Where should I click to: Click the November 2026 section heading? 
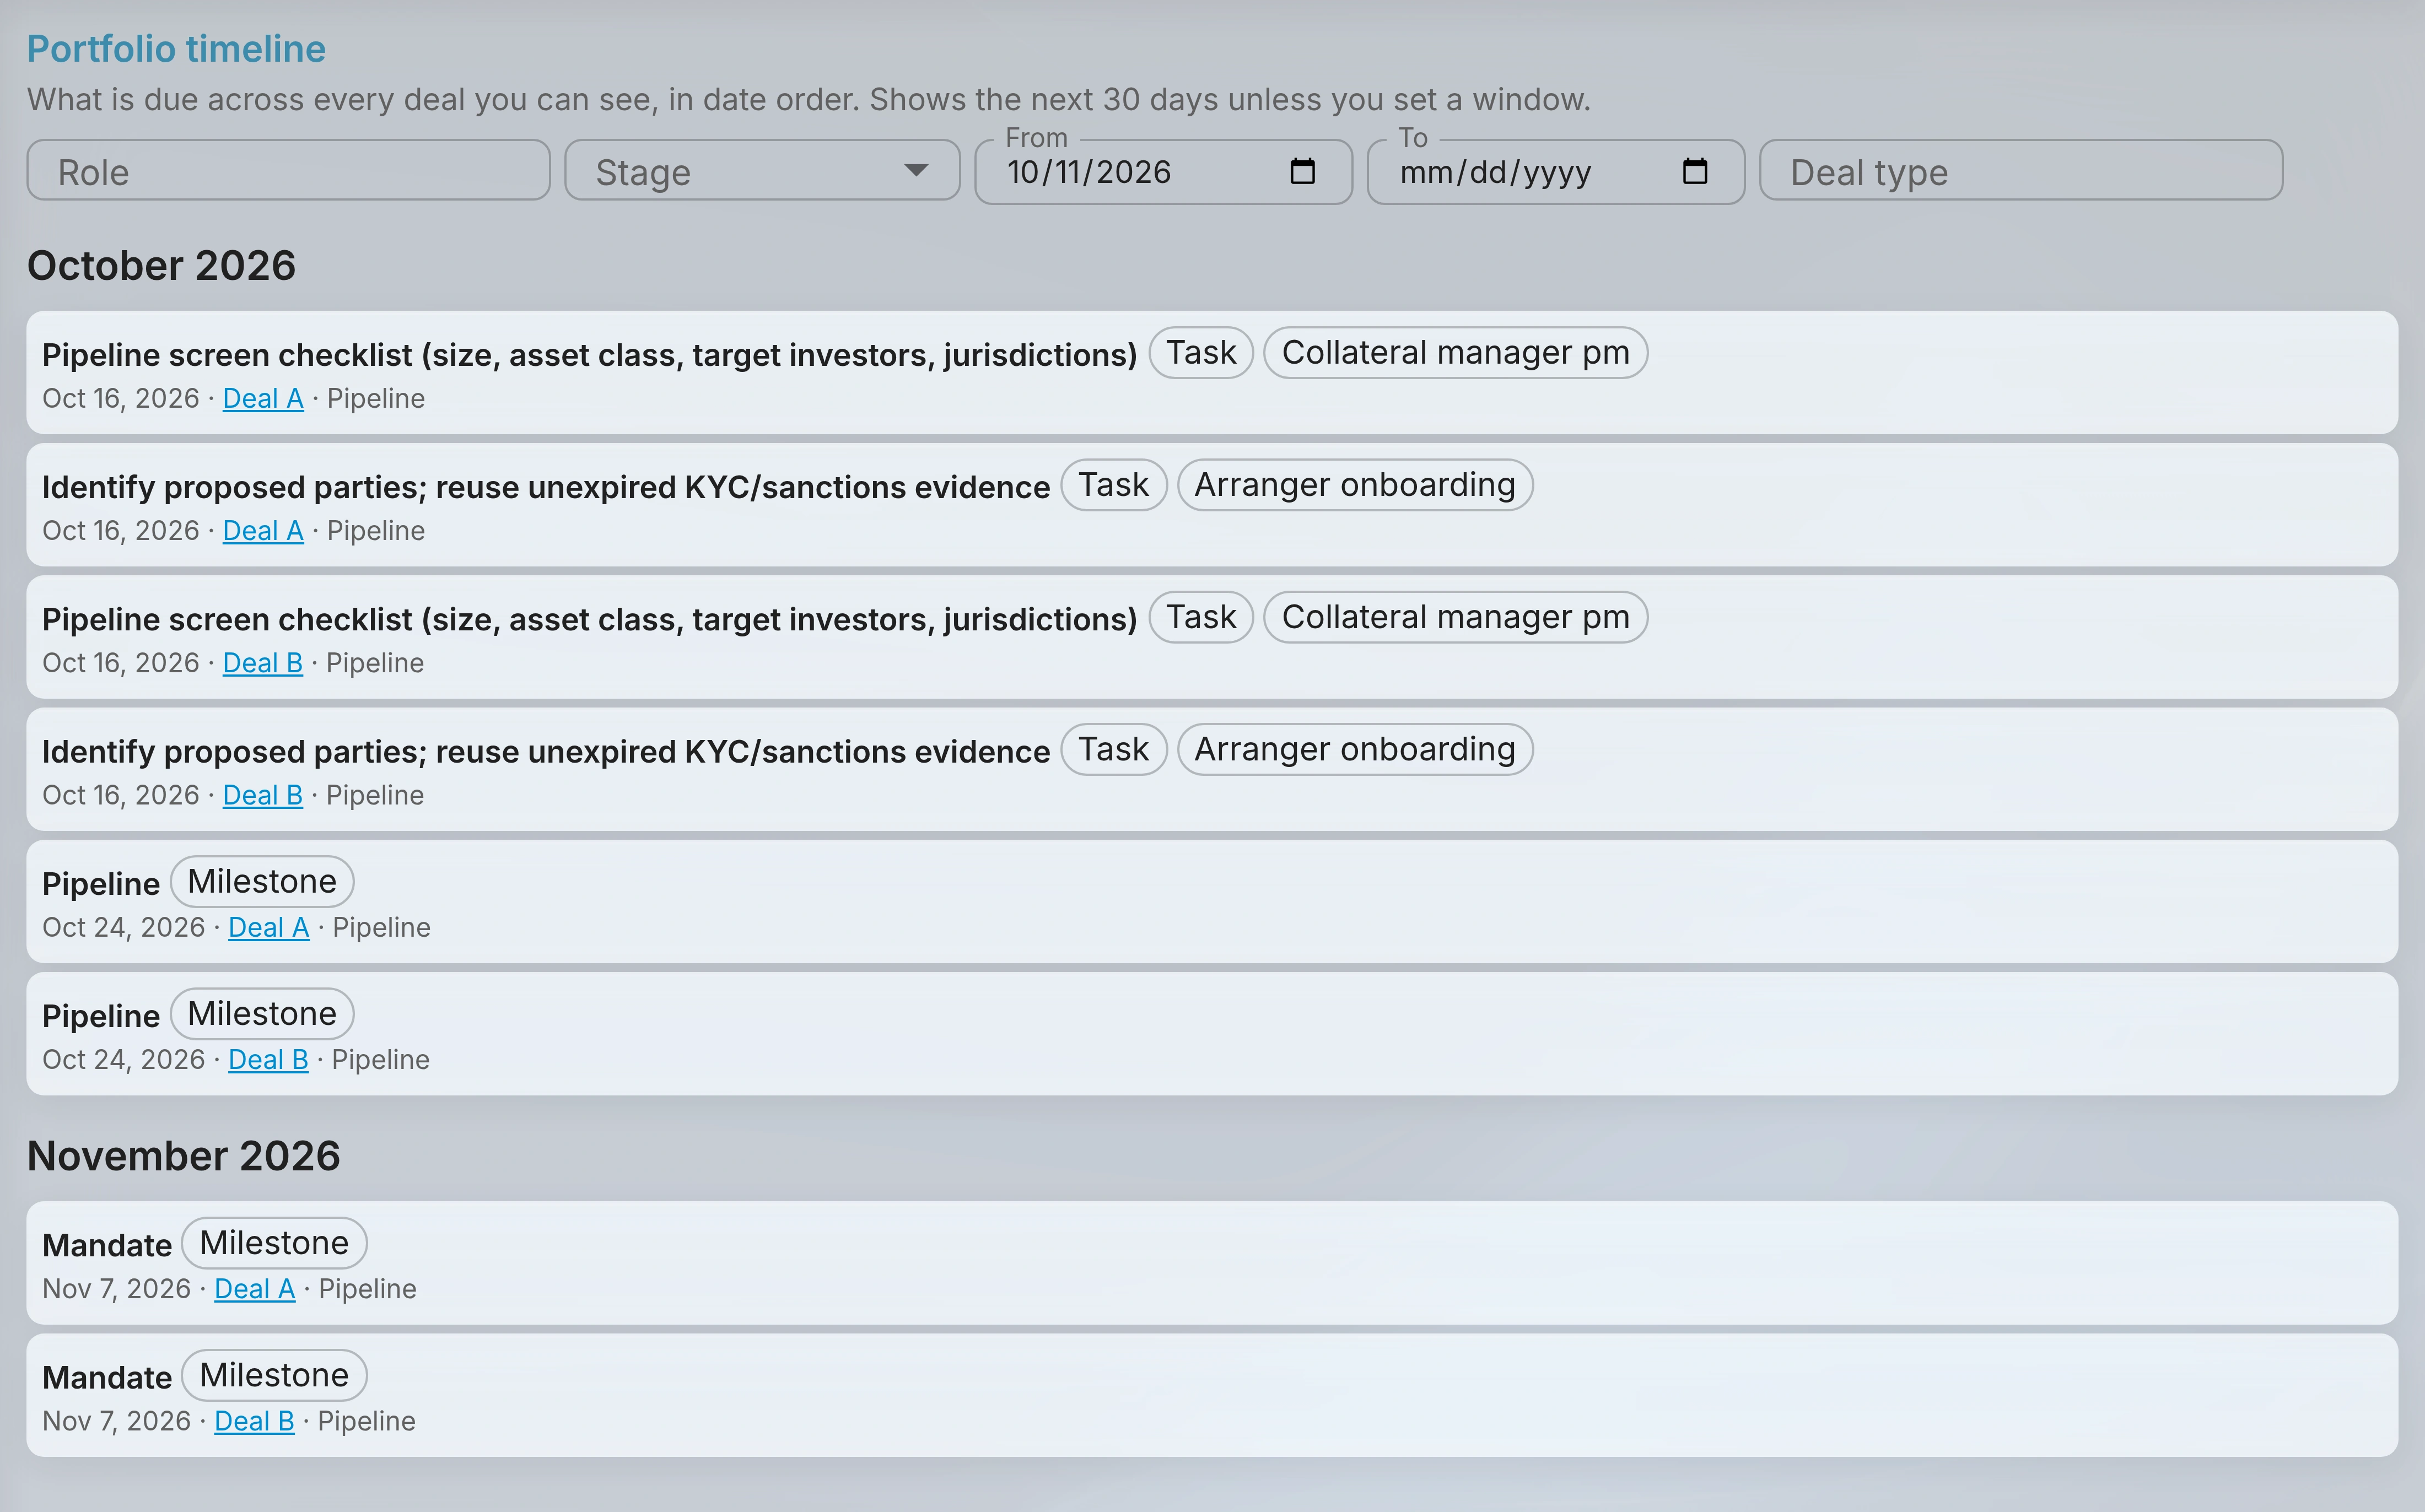(x=183, y=1155)
